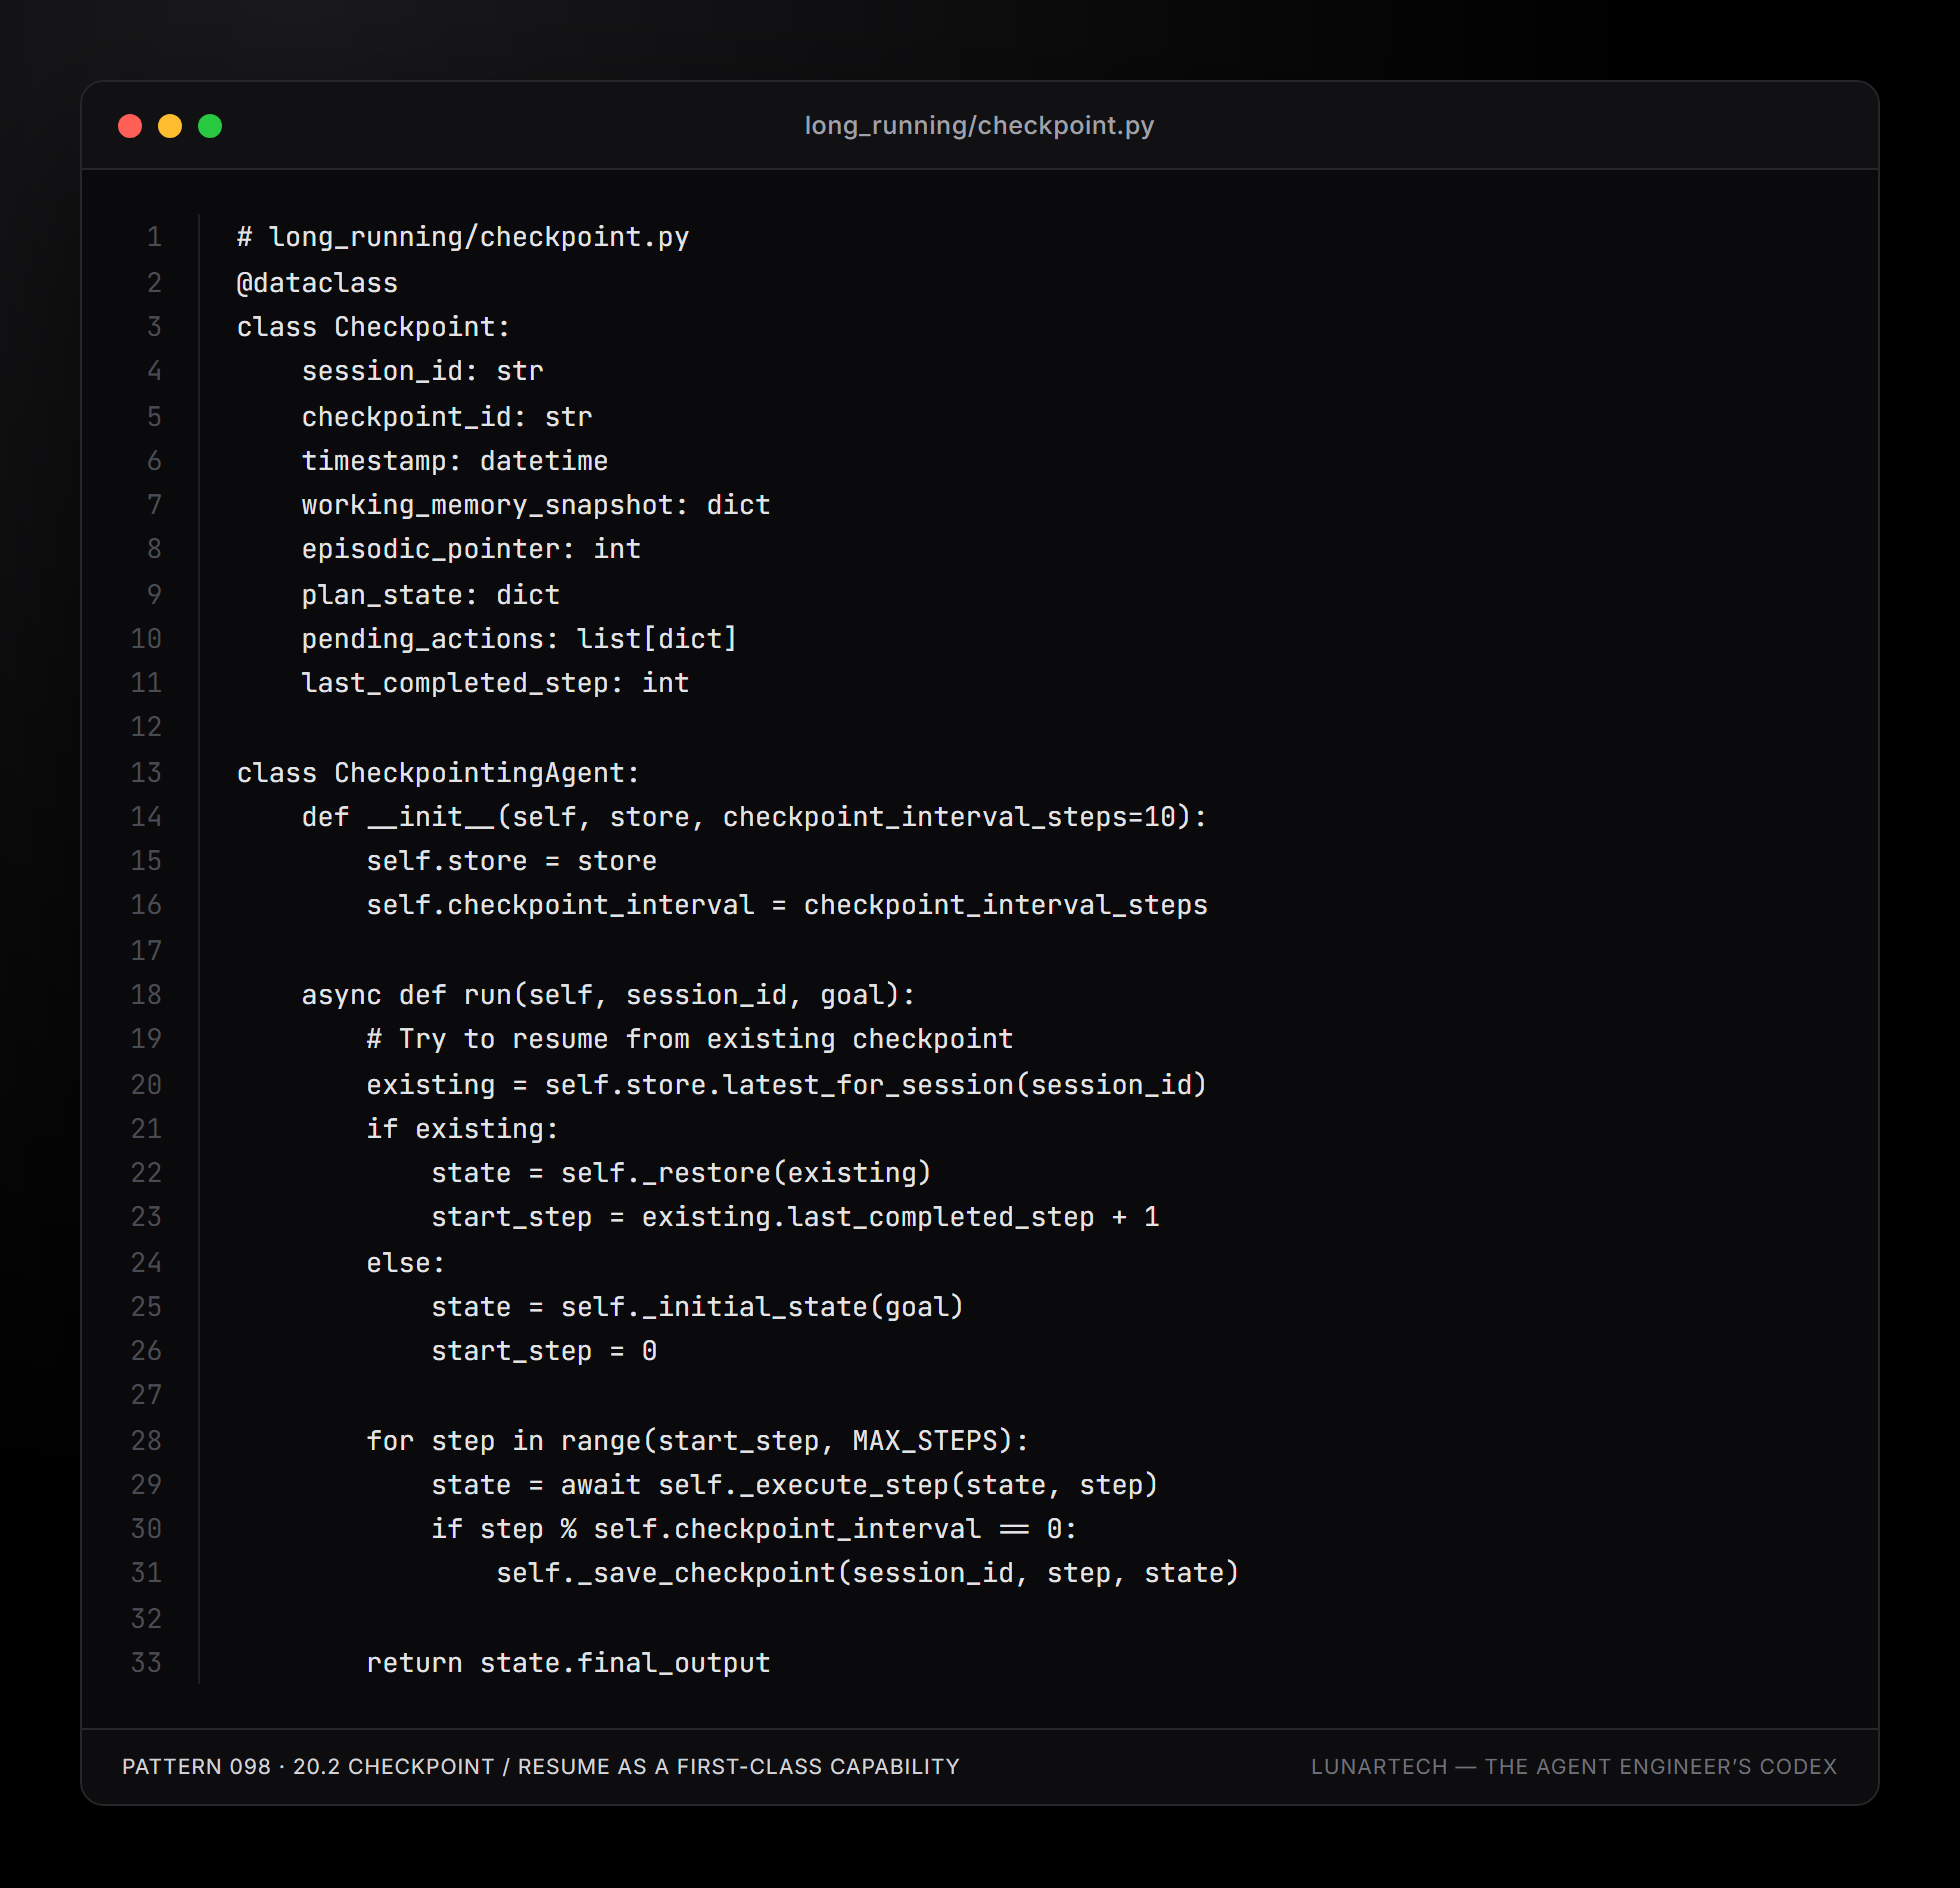Click the green maximize window dot
Screen dimensions: 1960x1888
[210, 126]
